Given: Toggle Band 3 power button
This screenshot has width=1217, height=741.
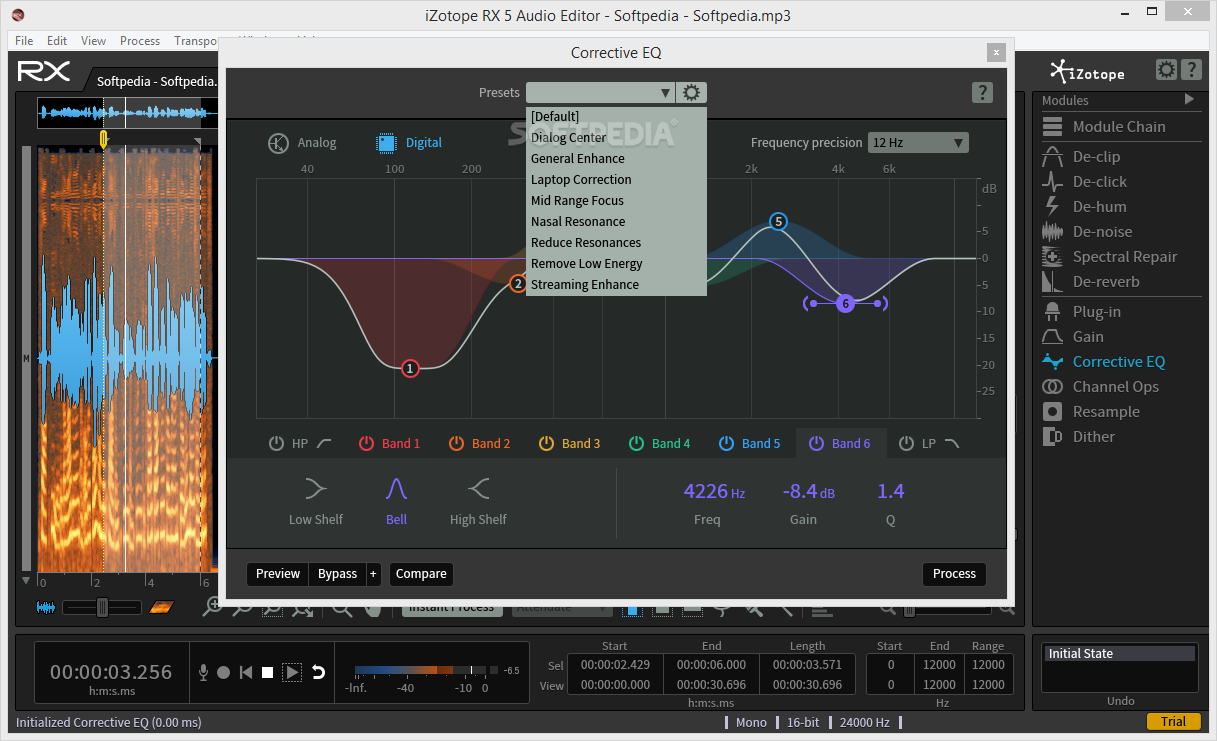Looking at the screenshot, I should [x=546, y=443].
